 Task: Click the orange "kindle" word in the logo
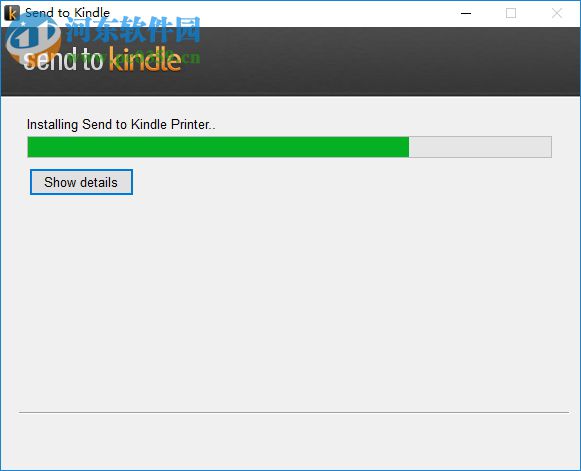pos(145,59)
